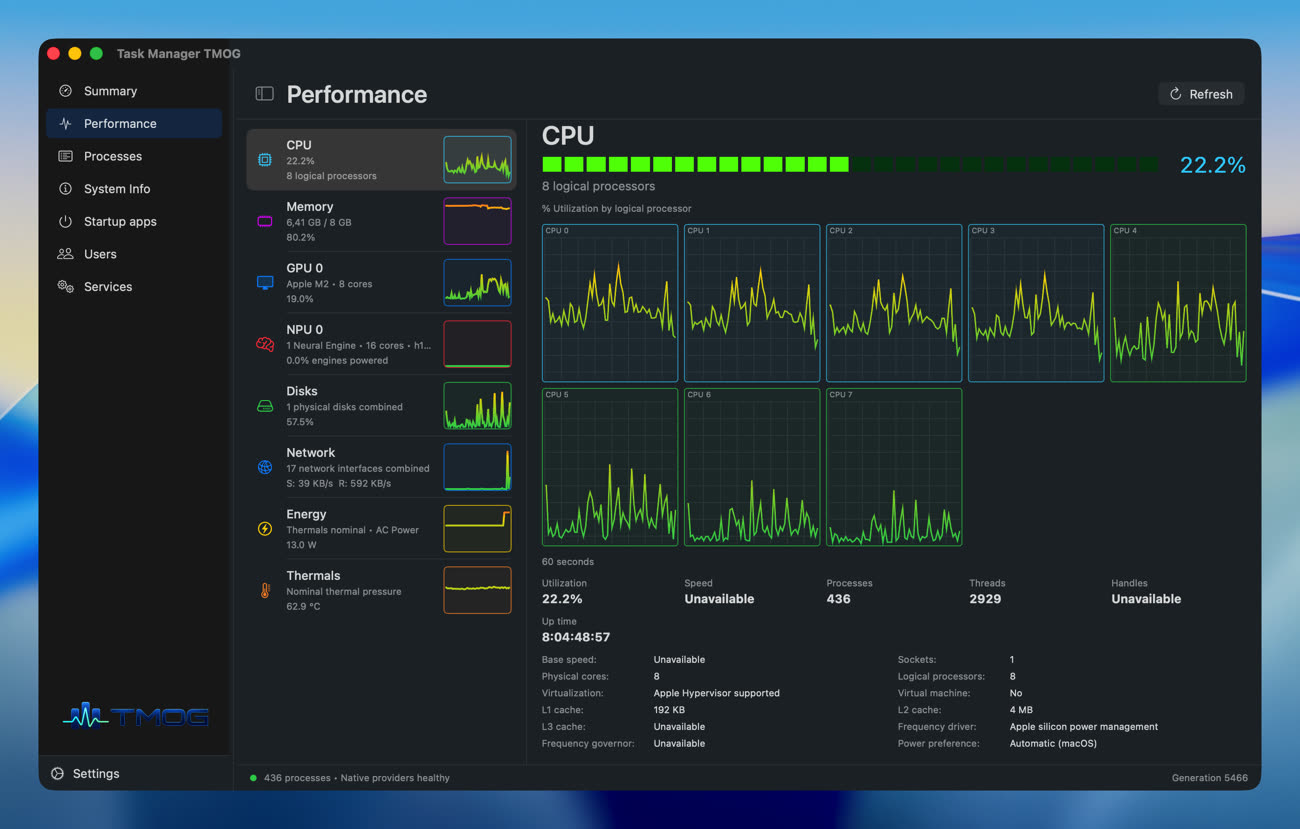Click the CPU chip icon

click(x=265, y=160)
